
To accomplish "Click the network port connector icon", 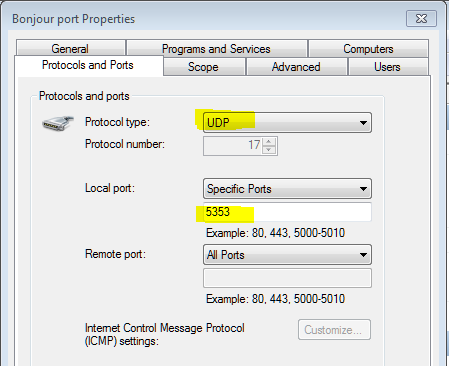I will tap(58, 123).
